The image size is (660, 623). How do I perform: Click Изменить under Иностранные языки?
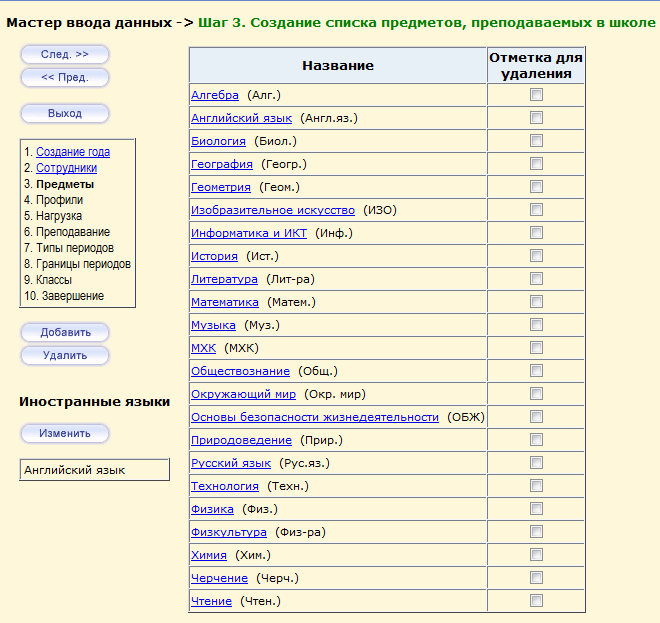click(x=65, y=433)
